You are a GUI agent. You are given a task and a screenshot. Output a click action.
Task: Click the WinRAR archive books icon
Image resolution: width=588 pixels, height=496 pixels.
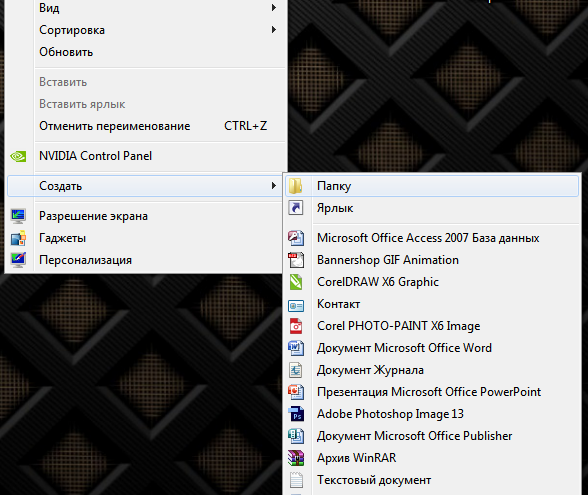[x=296, y=458]
